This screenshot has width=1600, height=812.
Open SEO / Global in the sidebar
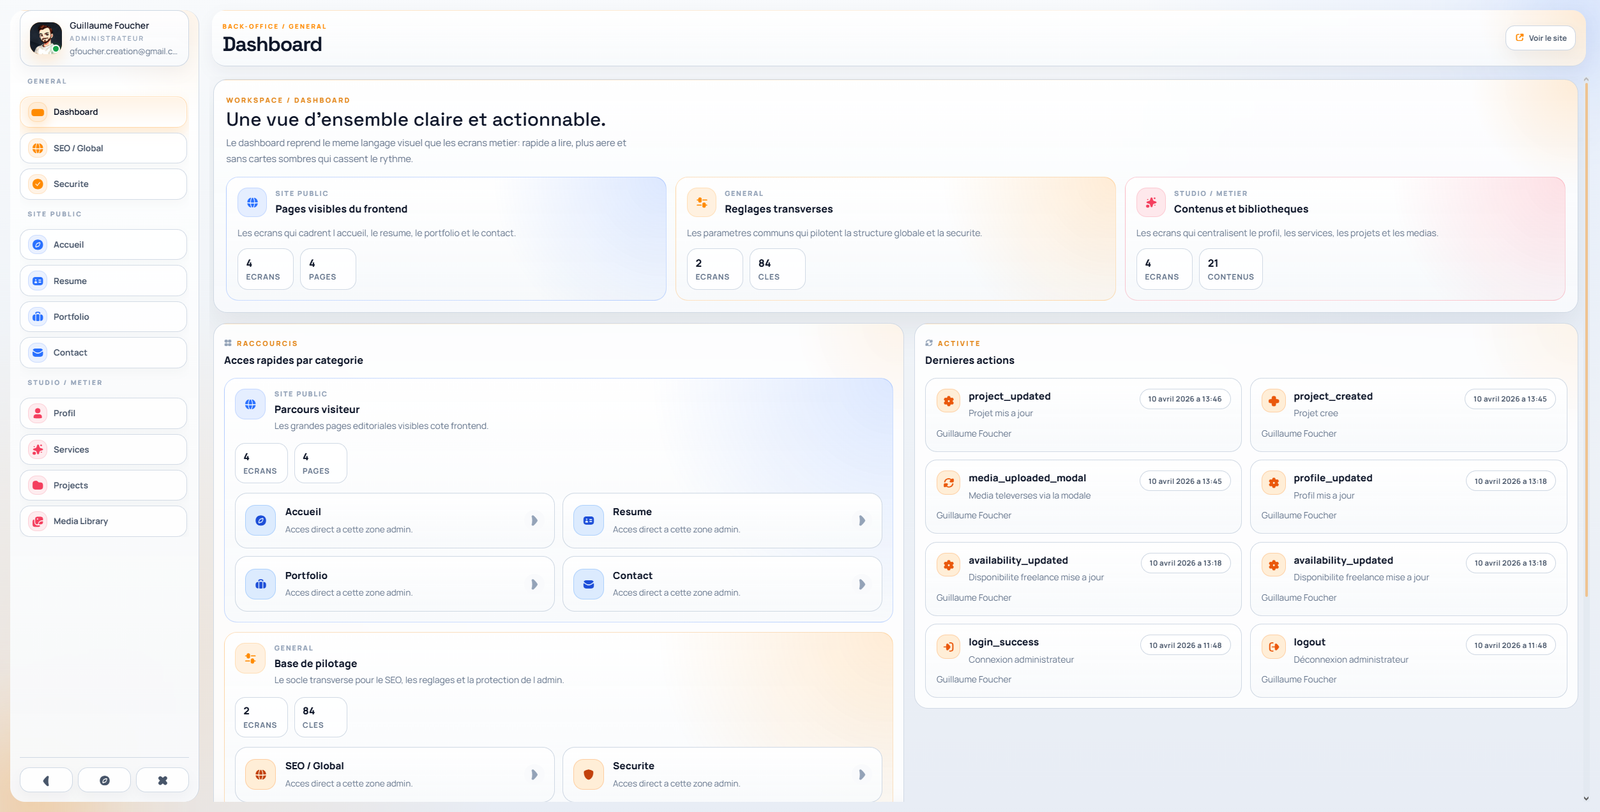(x=103, y=148)
